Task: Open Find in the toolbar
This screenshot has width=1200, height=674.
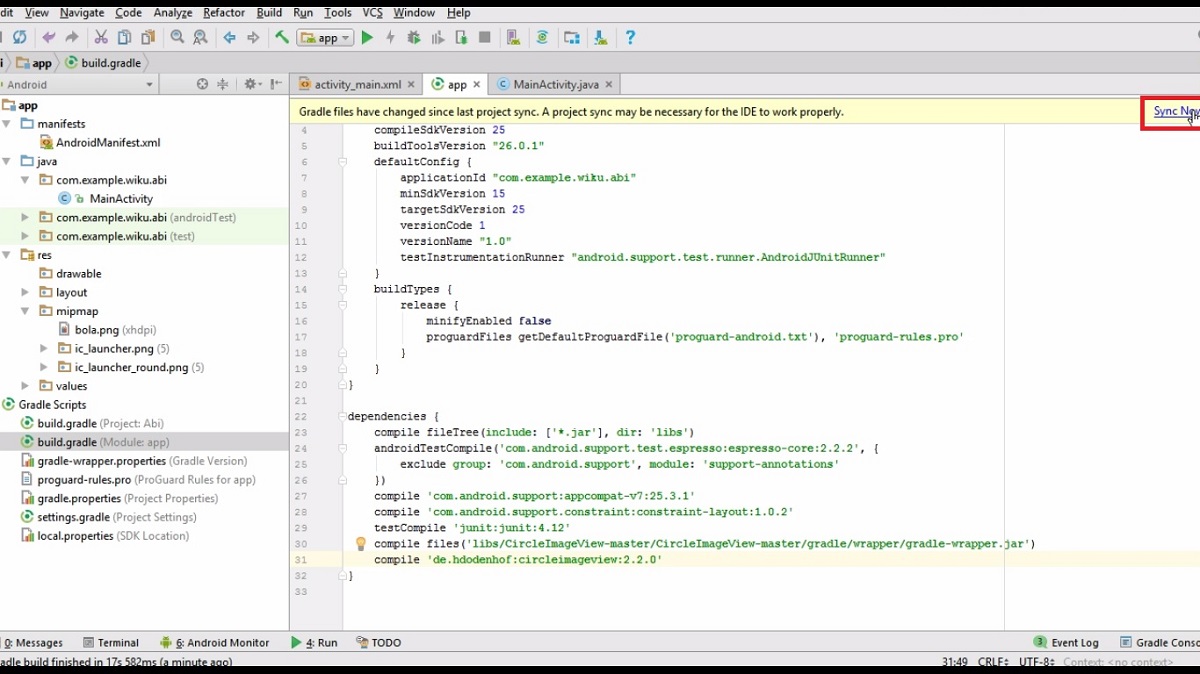Action: point(176,37)
